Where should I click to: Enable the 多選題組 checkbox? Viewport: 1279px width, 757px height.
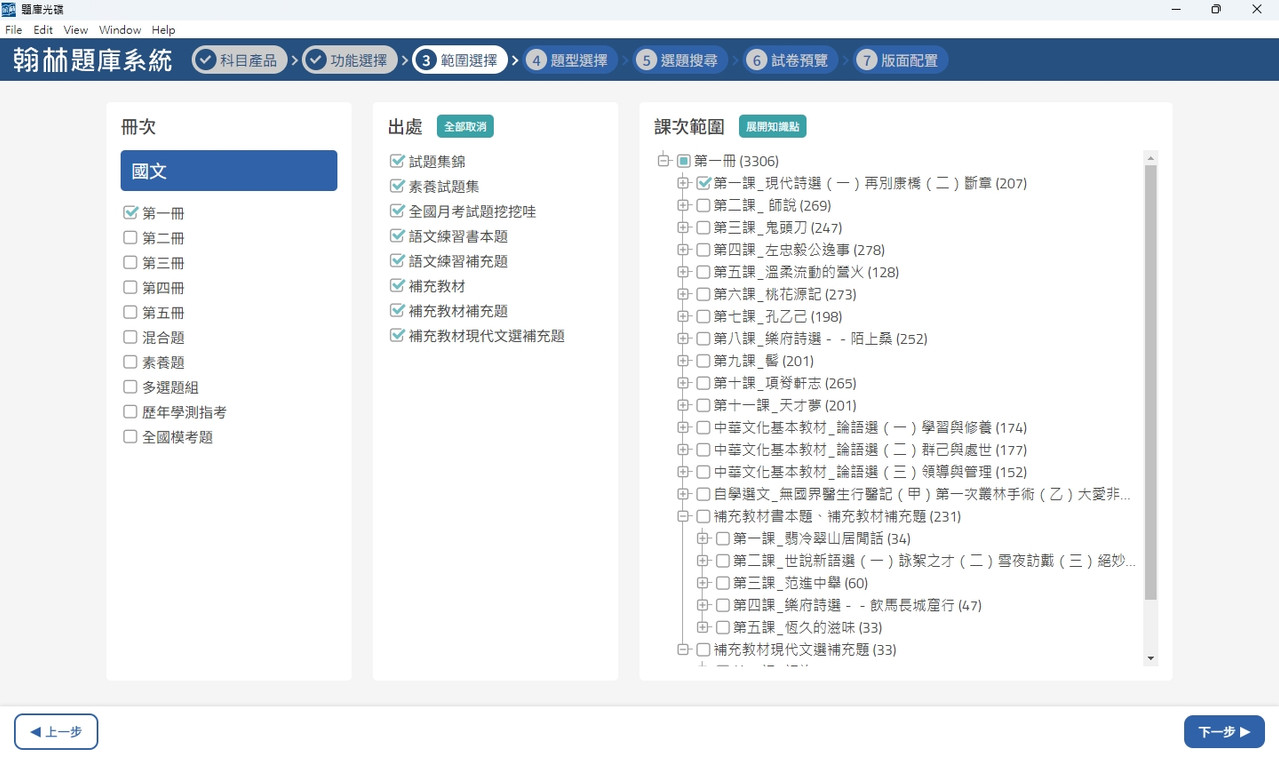click(x=130, y=387)
